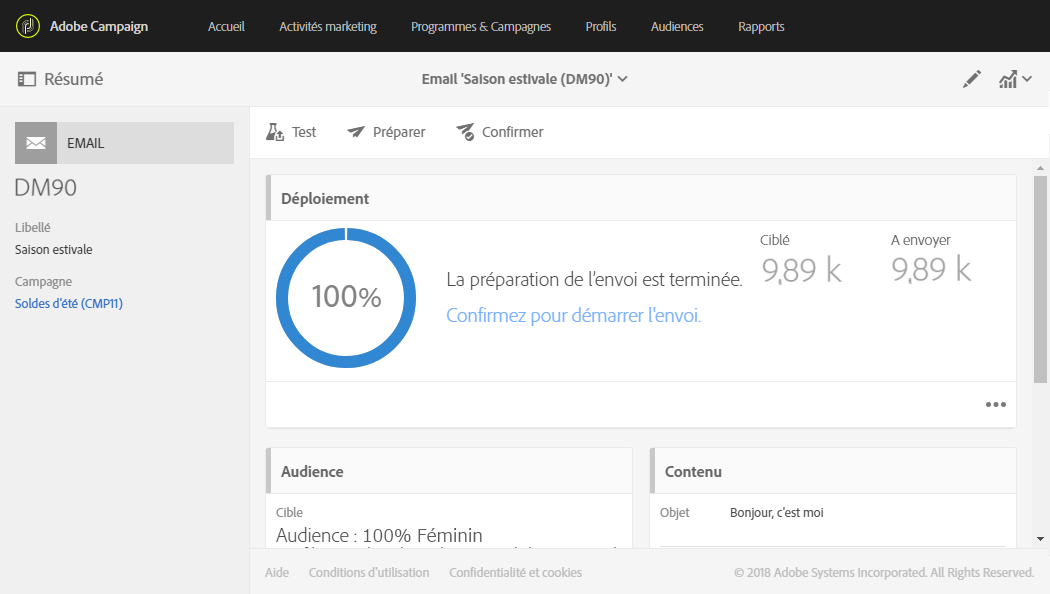Click the Confirmer send icon

465,132
